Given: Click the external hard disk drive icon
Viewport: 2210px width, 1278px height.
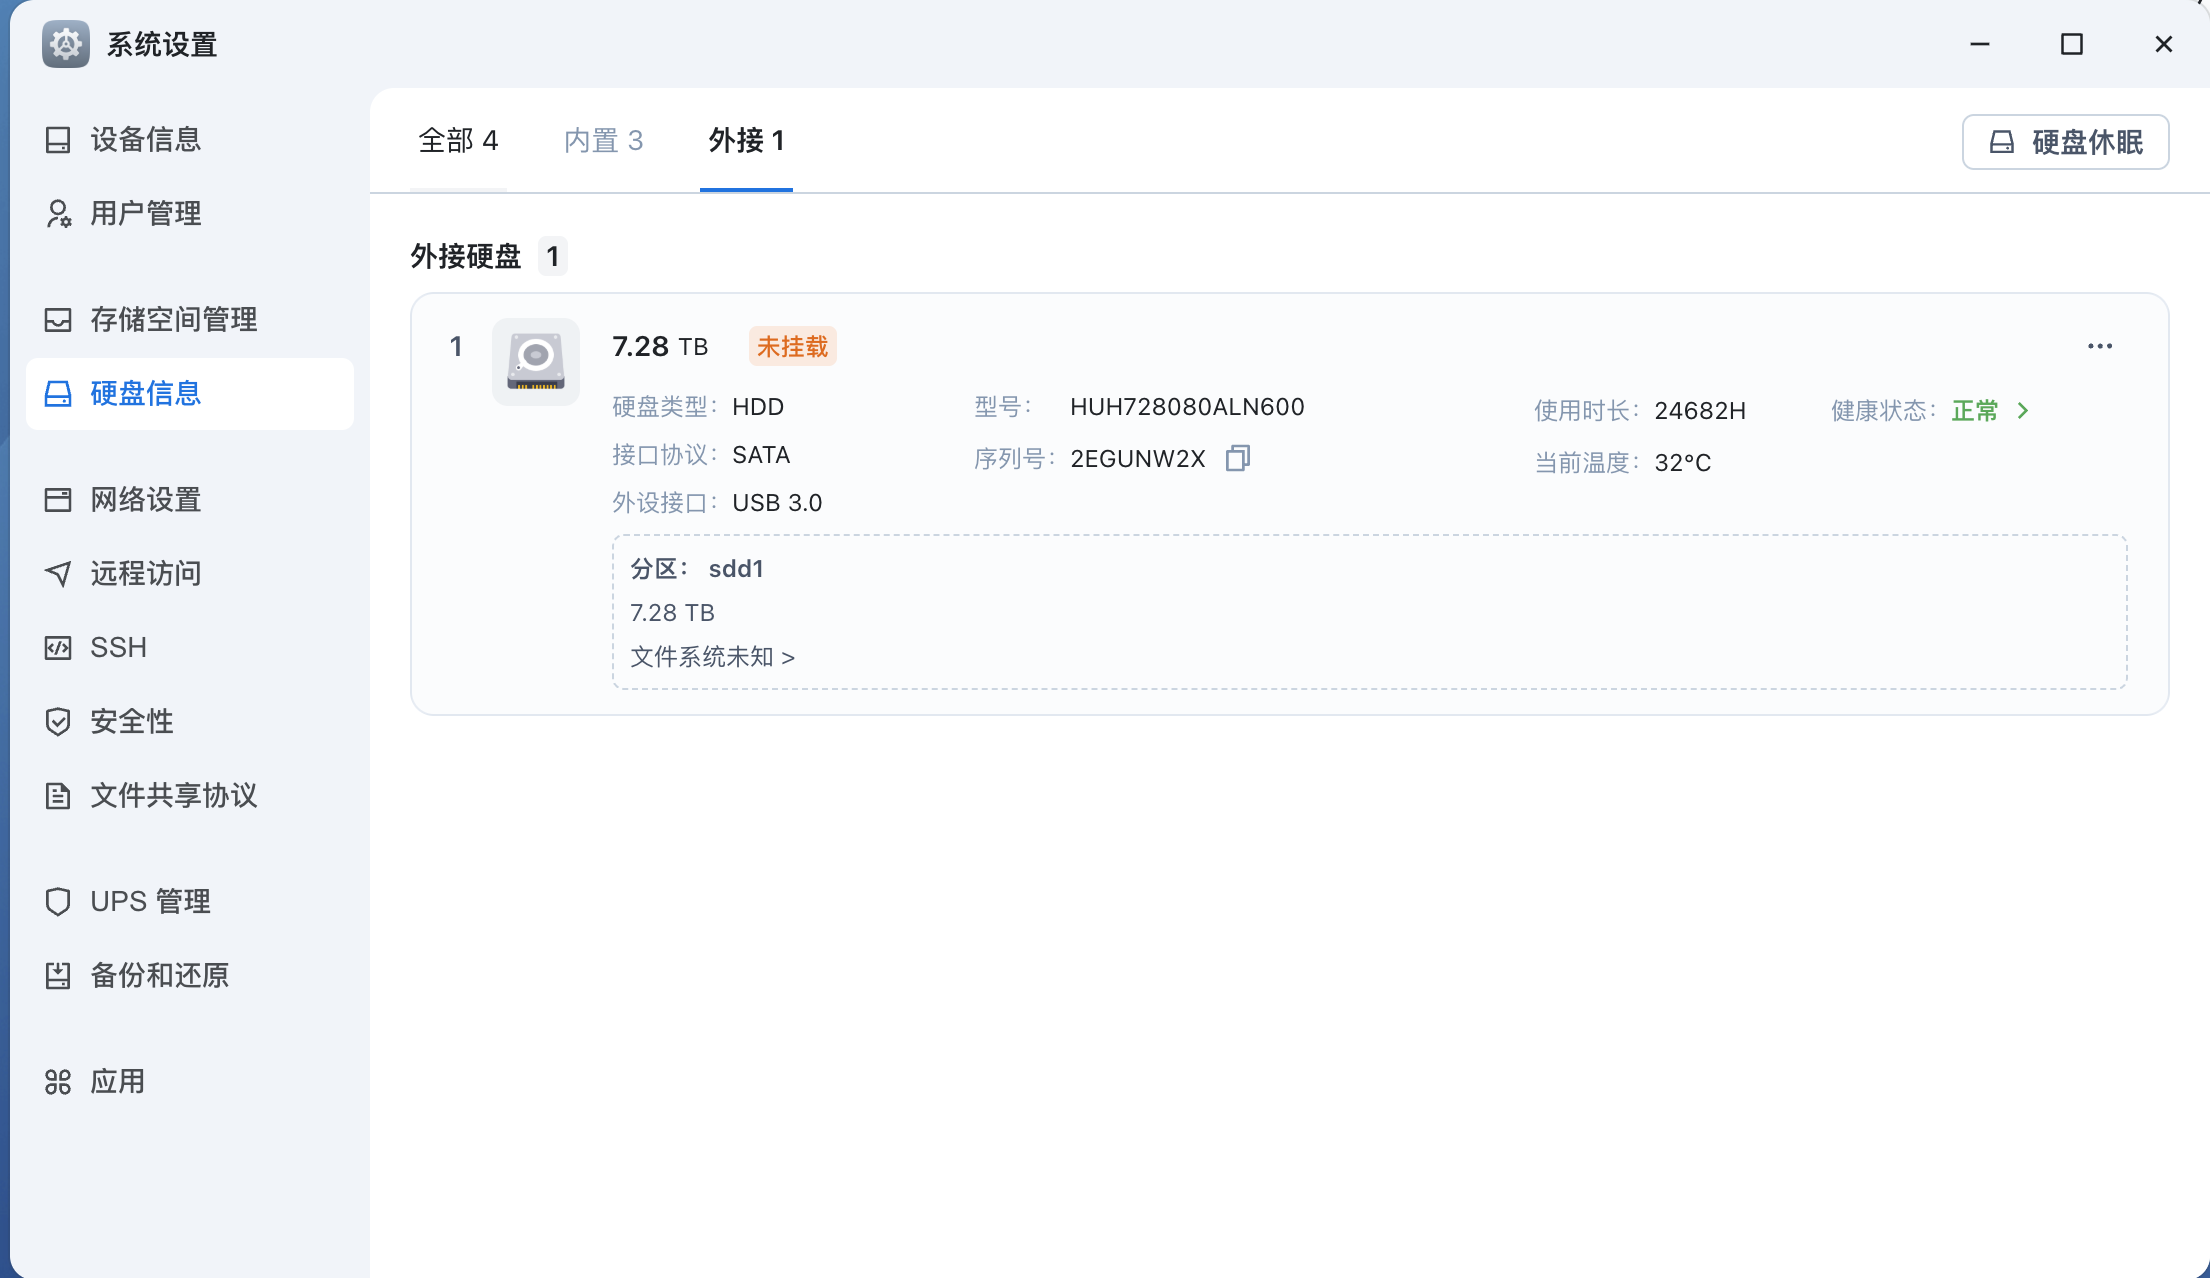Looking at the screenshot, I should click(536, 361).
